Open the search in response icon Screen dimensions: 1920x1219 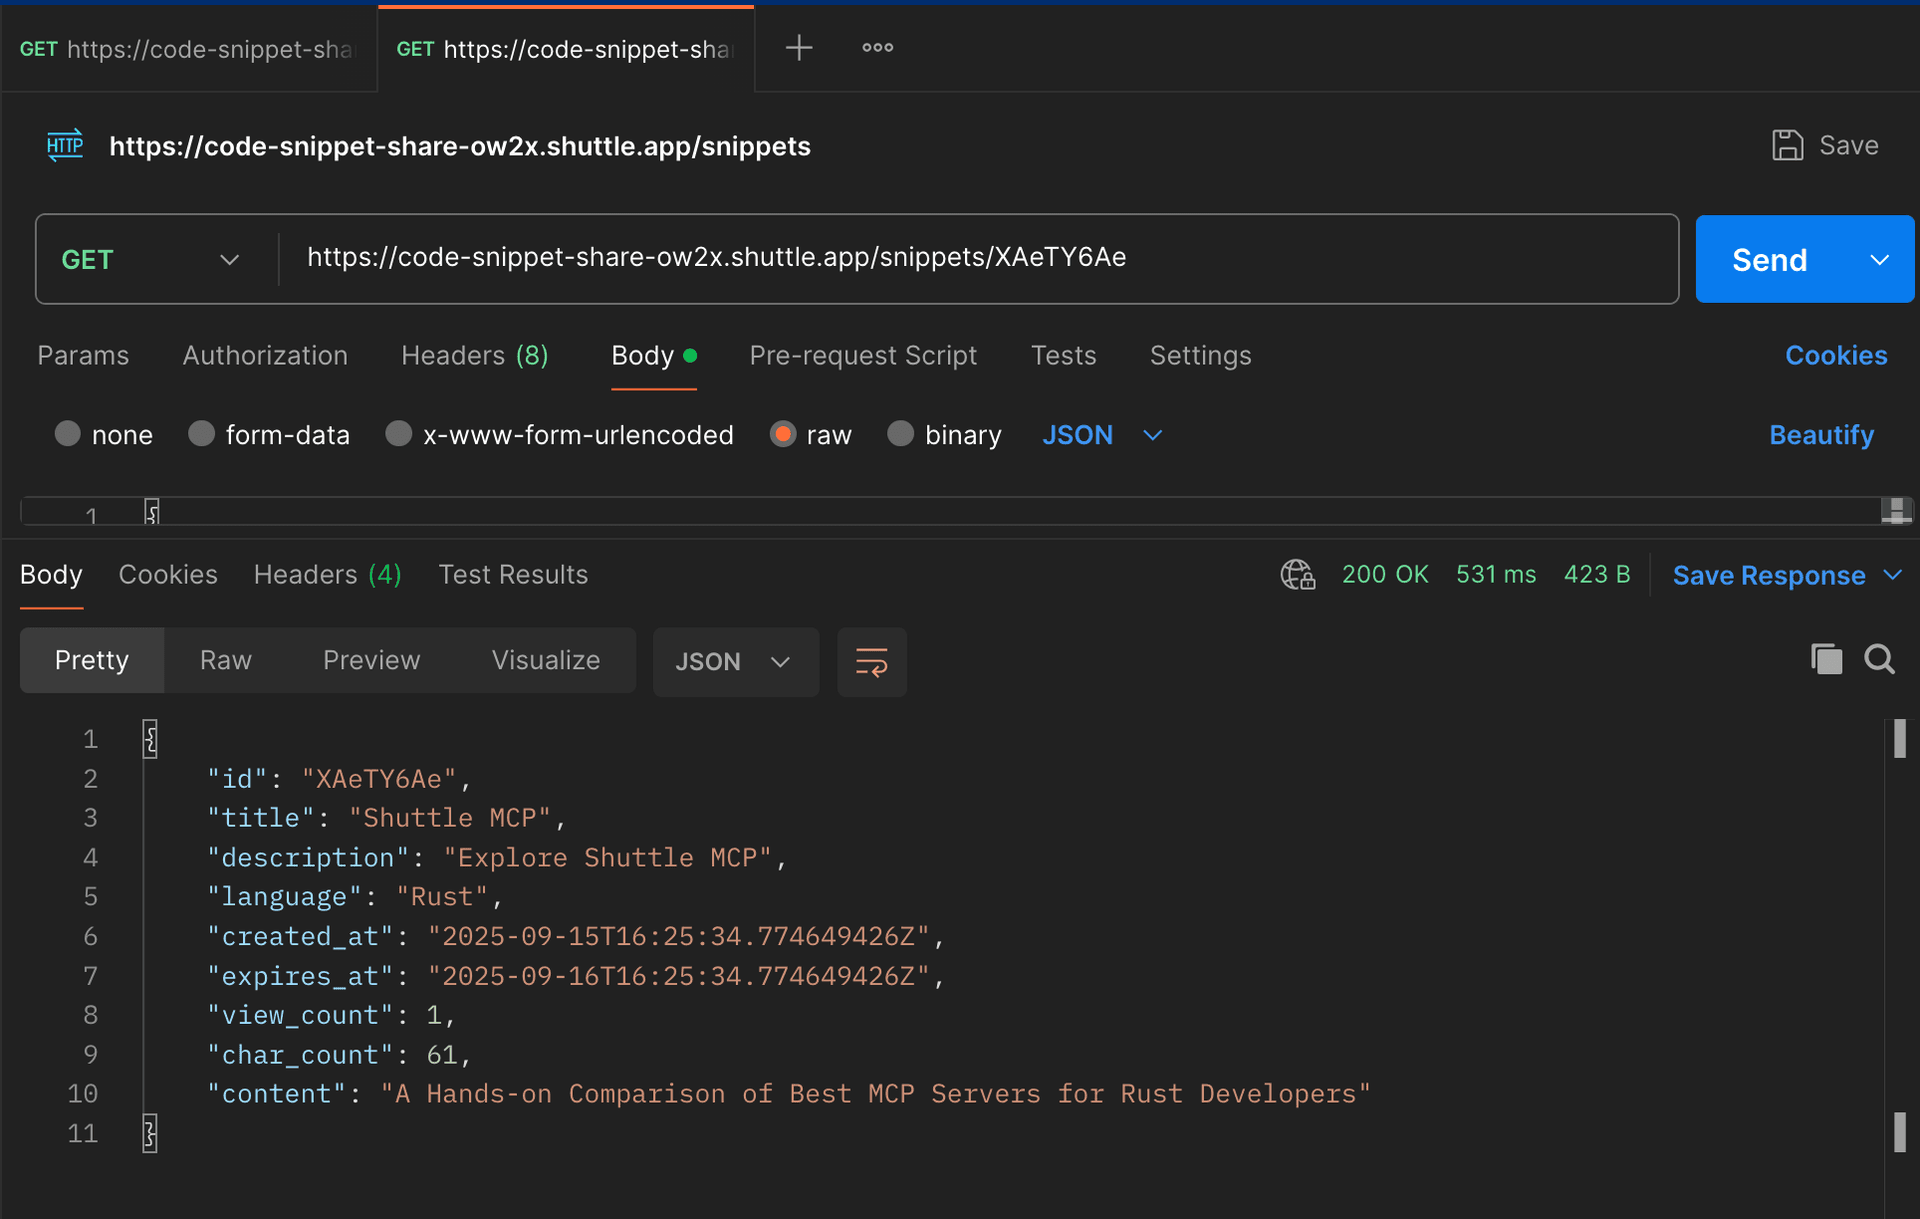click(x=1880, y=659)
